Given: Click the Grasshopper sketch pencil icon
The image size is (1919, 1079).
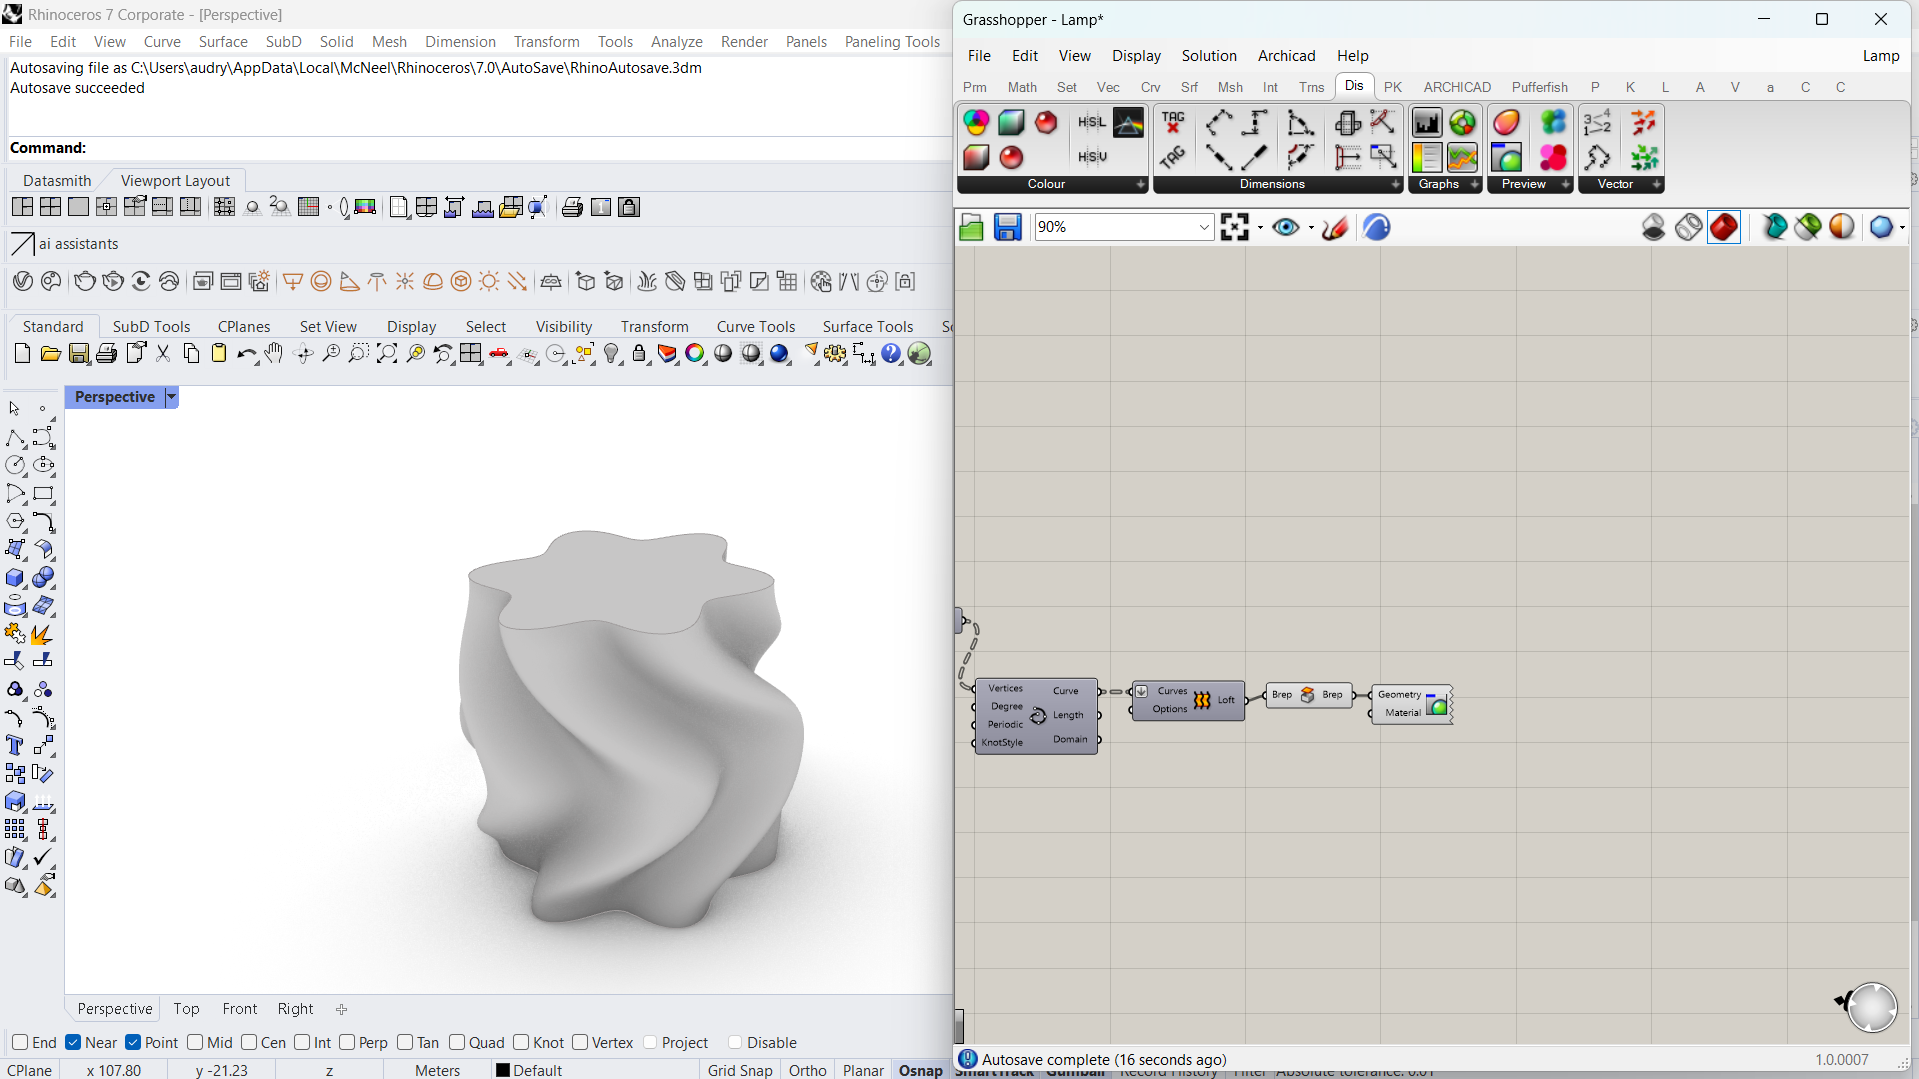Looking at the screenshot, I should tap(1334, 228).
